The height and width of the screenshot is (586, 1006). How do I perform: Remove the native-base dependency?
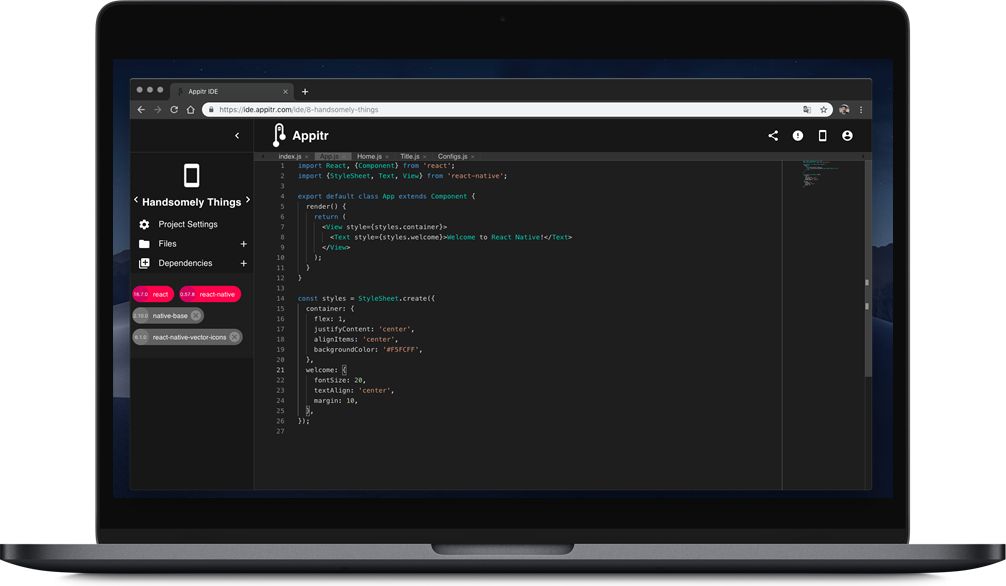(x=196, y=315)
